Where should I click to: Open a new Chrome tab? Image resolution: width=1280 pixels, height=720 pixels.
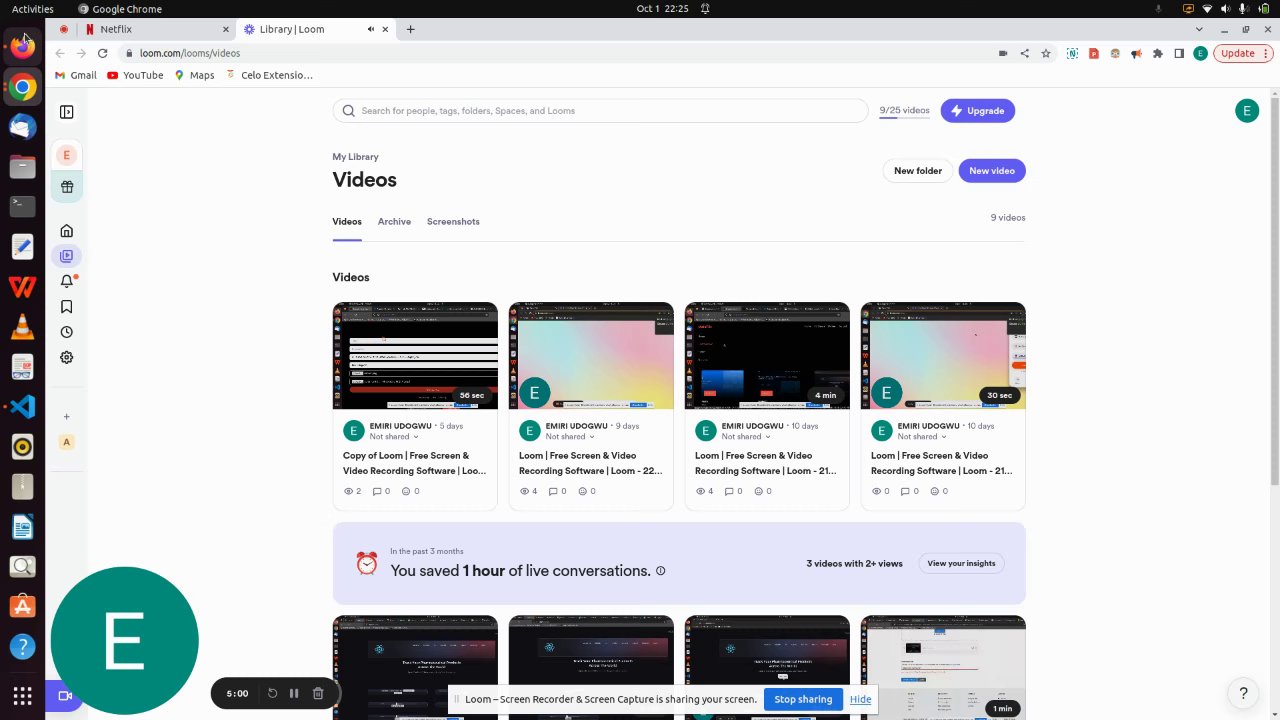pos(410,29)
